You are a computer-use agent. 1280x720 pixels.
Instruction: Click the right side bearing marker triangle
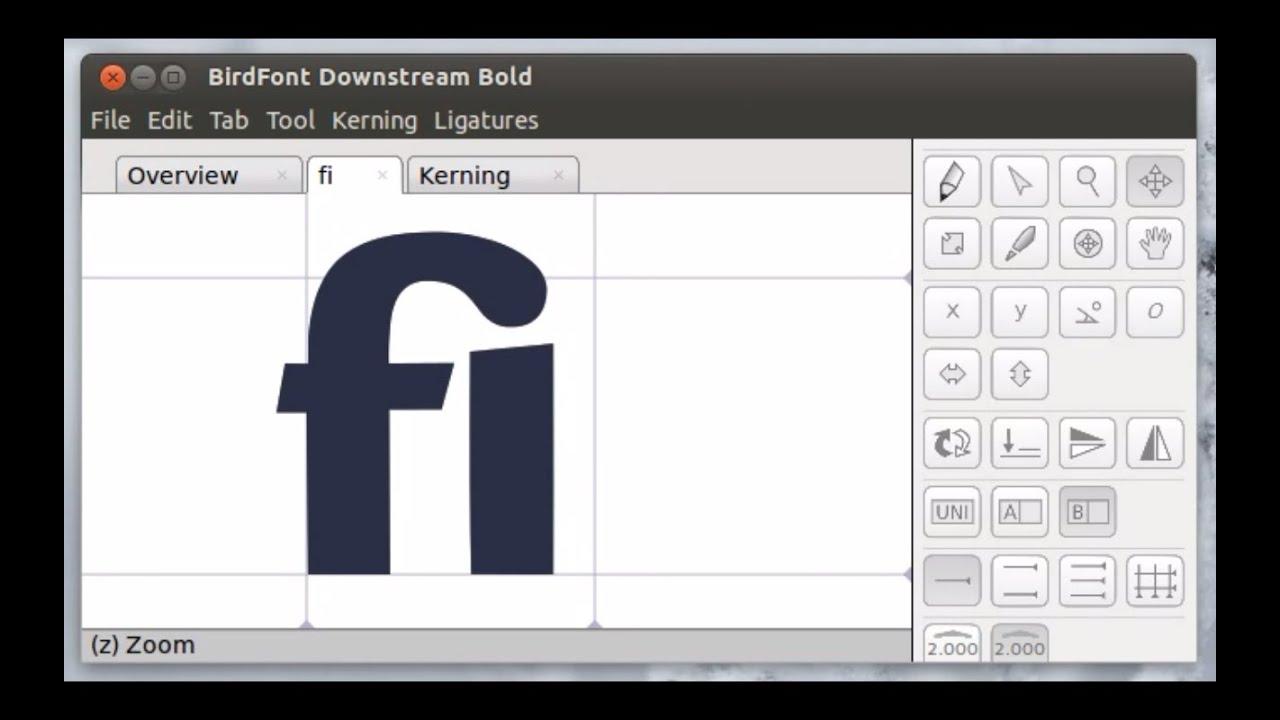(595, 624)
